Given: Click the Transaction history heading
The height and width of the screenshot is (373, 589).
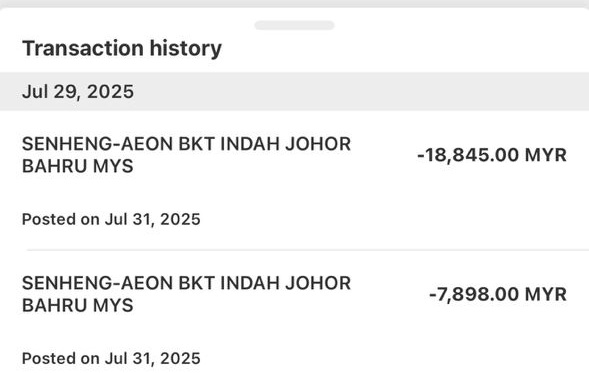Looking at the screenshot, I should tap(122, 48).
